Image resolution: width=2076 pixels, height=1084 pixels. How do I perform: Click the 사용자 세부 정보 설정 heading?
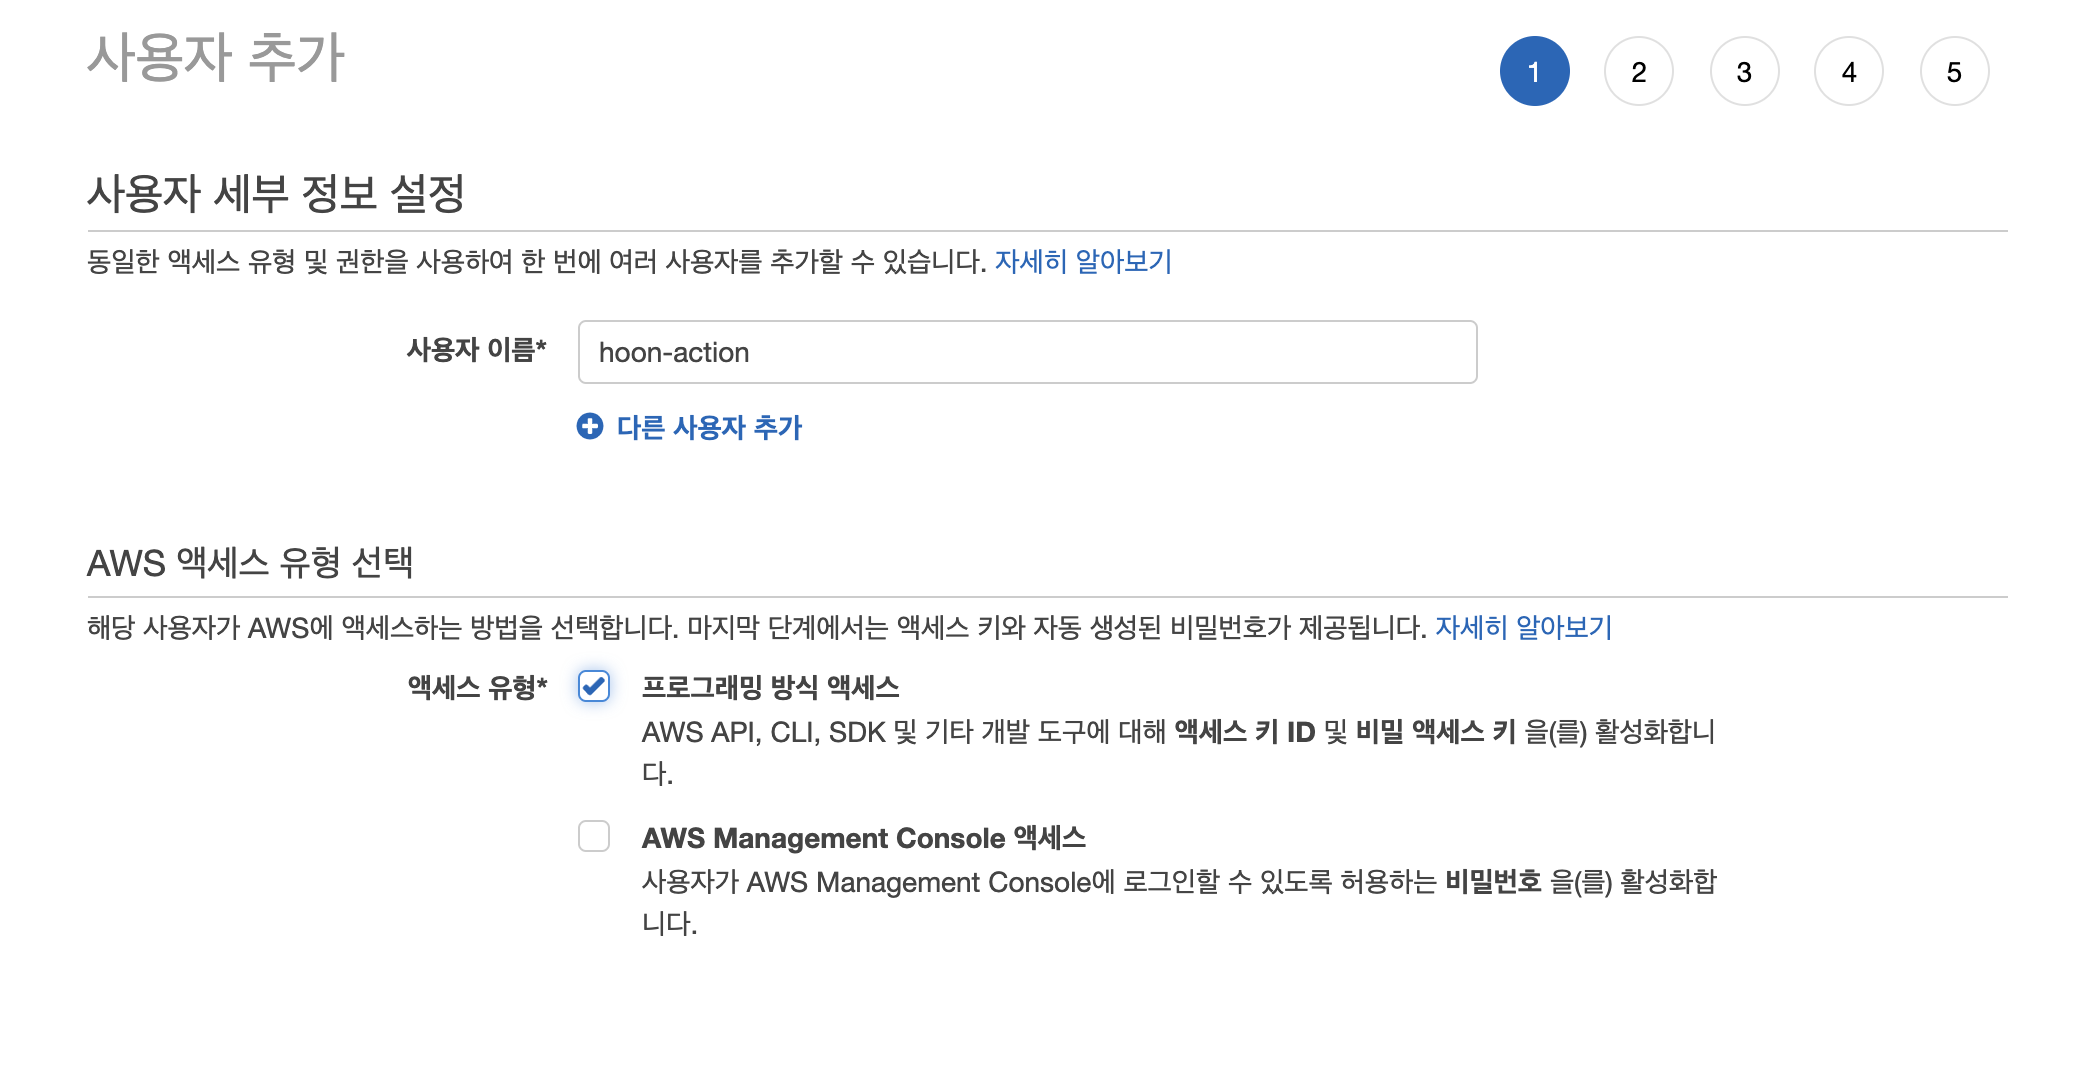(276, 194)
